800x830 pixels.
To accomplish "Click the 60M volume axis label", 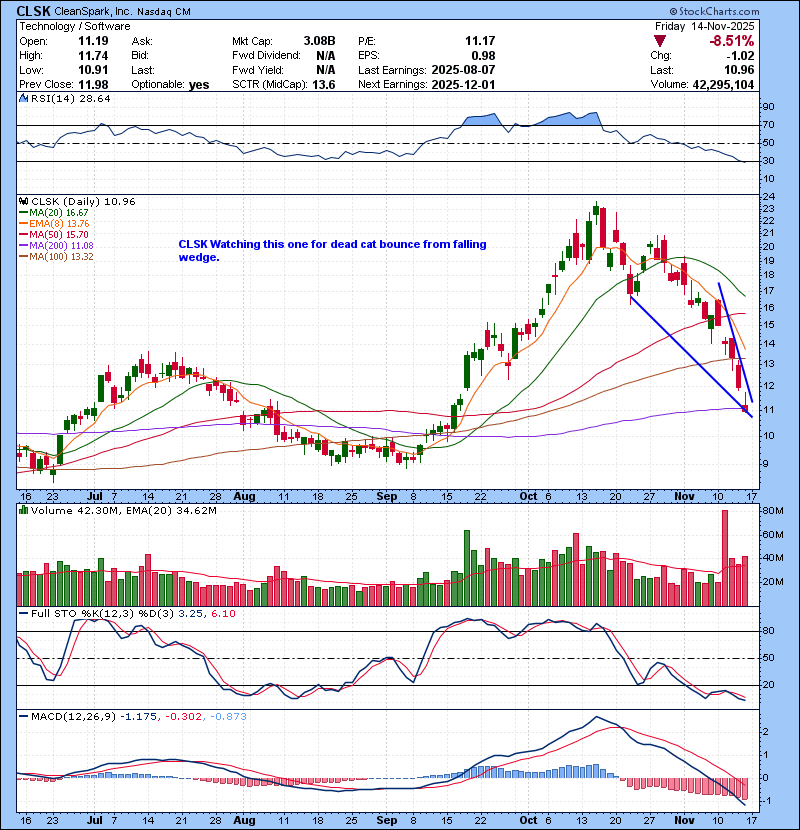I will (772, 535).
